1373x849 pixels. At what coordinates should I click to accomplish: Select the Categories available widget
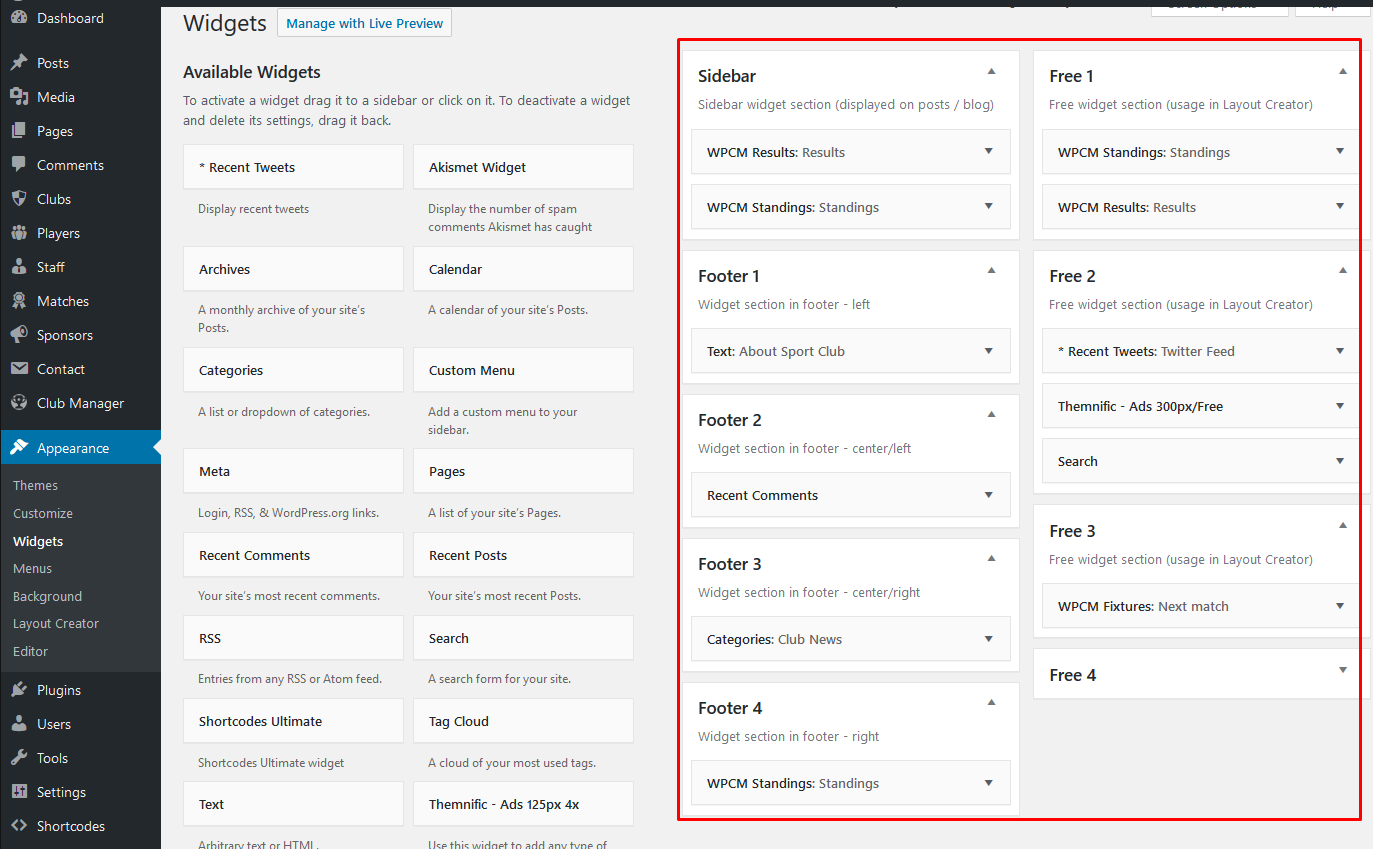(x=293, y=370)
